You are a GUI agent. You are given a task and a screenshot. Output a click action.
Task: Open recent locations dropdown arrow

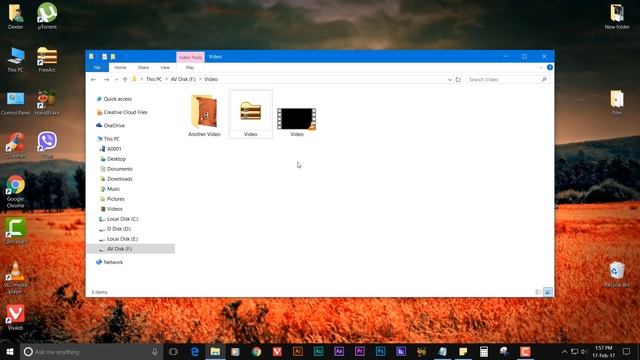(116, 80)
